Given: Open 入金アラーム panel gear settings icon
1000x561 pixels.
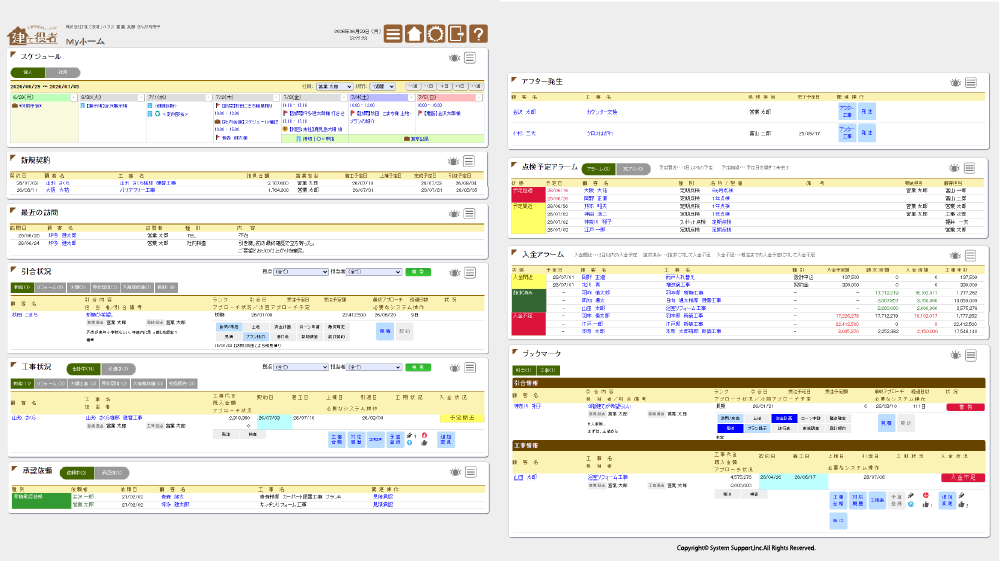Looking at the screenshot, I should tap(955, 256).
